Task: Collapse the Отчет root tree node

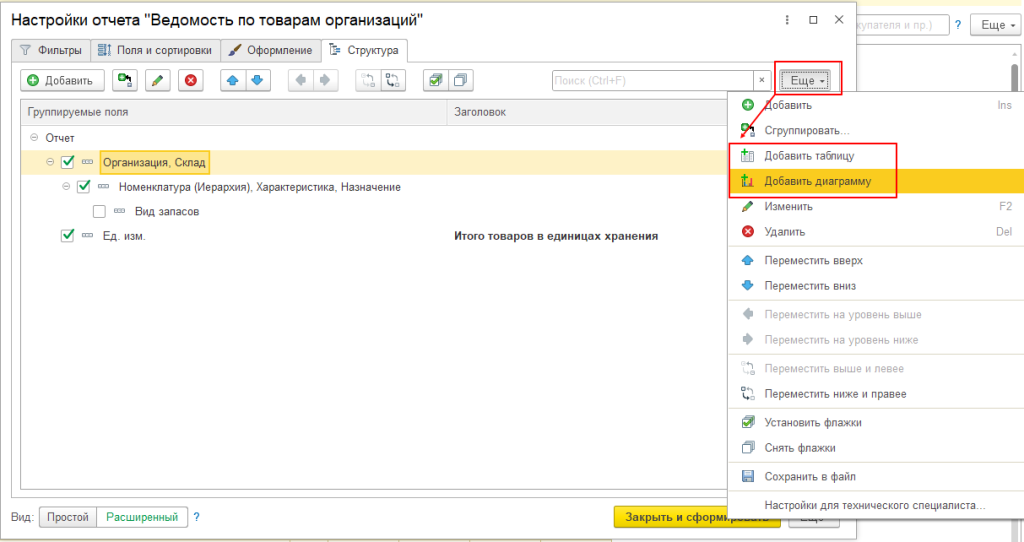Action: coord(35,138)
